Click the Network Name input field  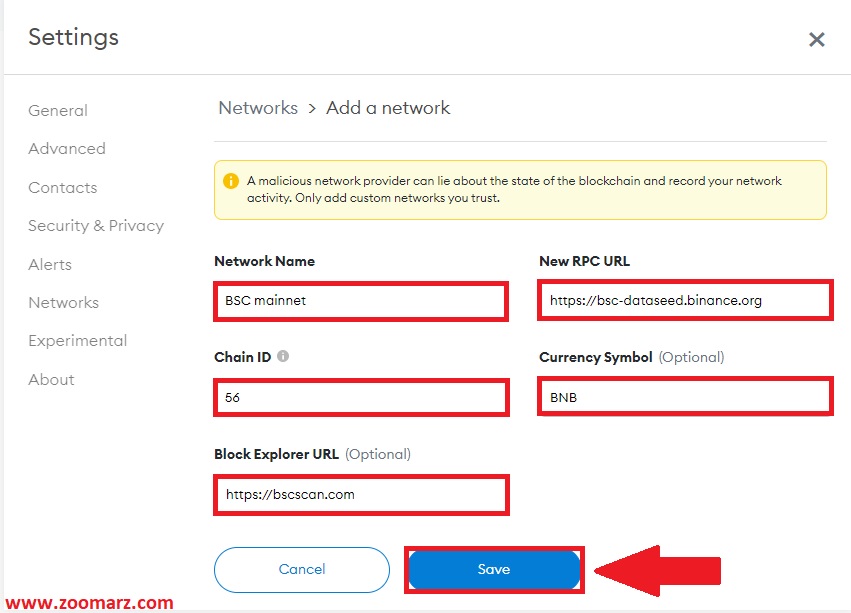point(361,301)
